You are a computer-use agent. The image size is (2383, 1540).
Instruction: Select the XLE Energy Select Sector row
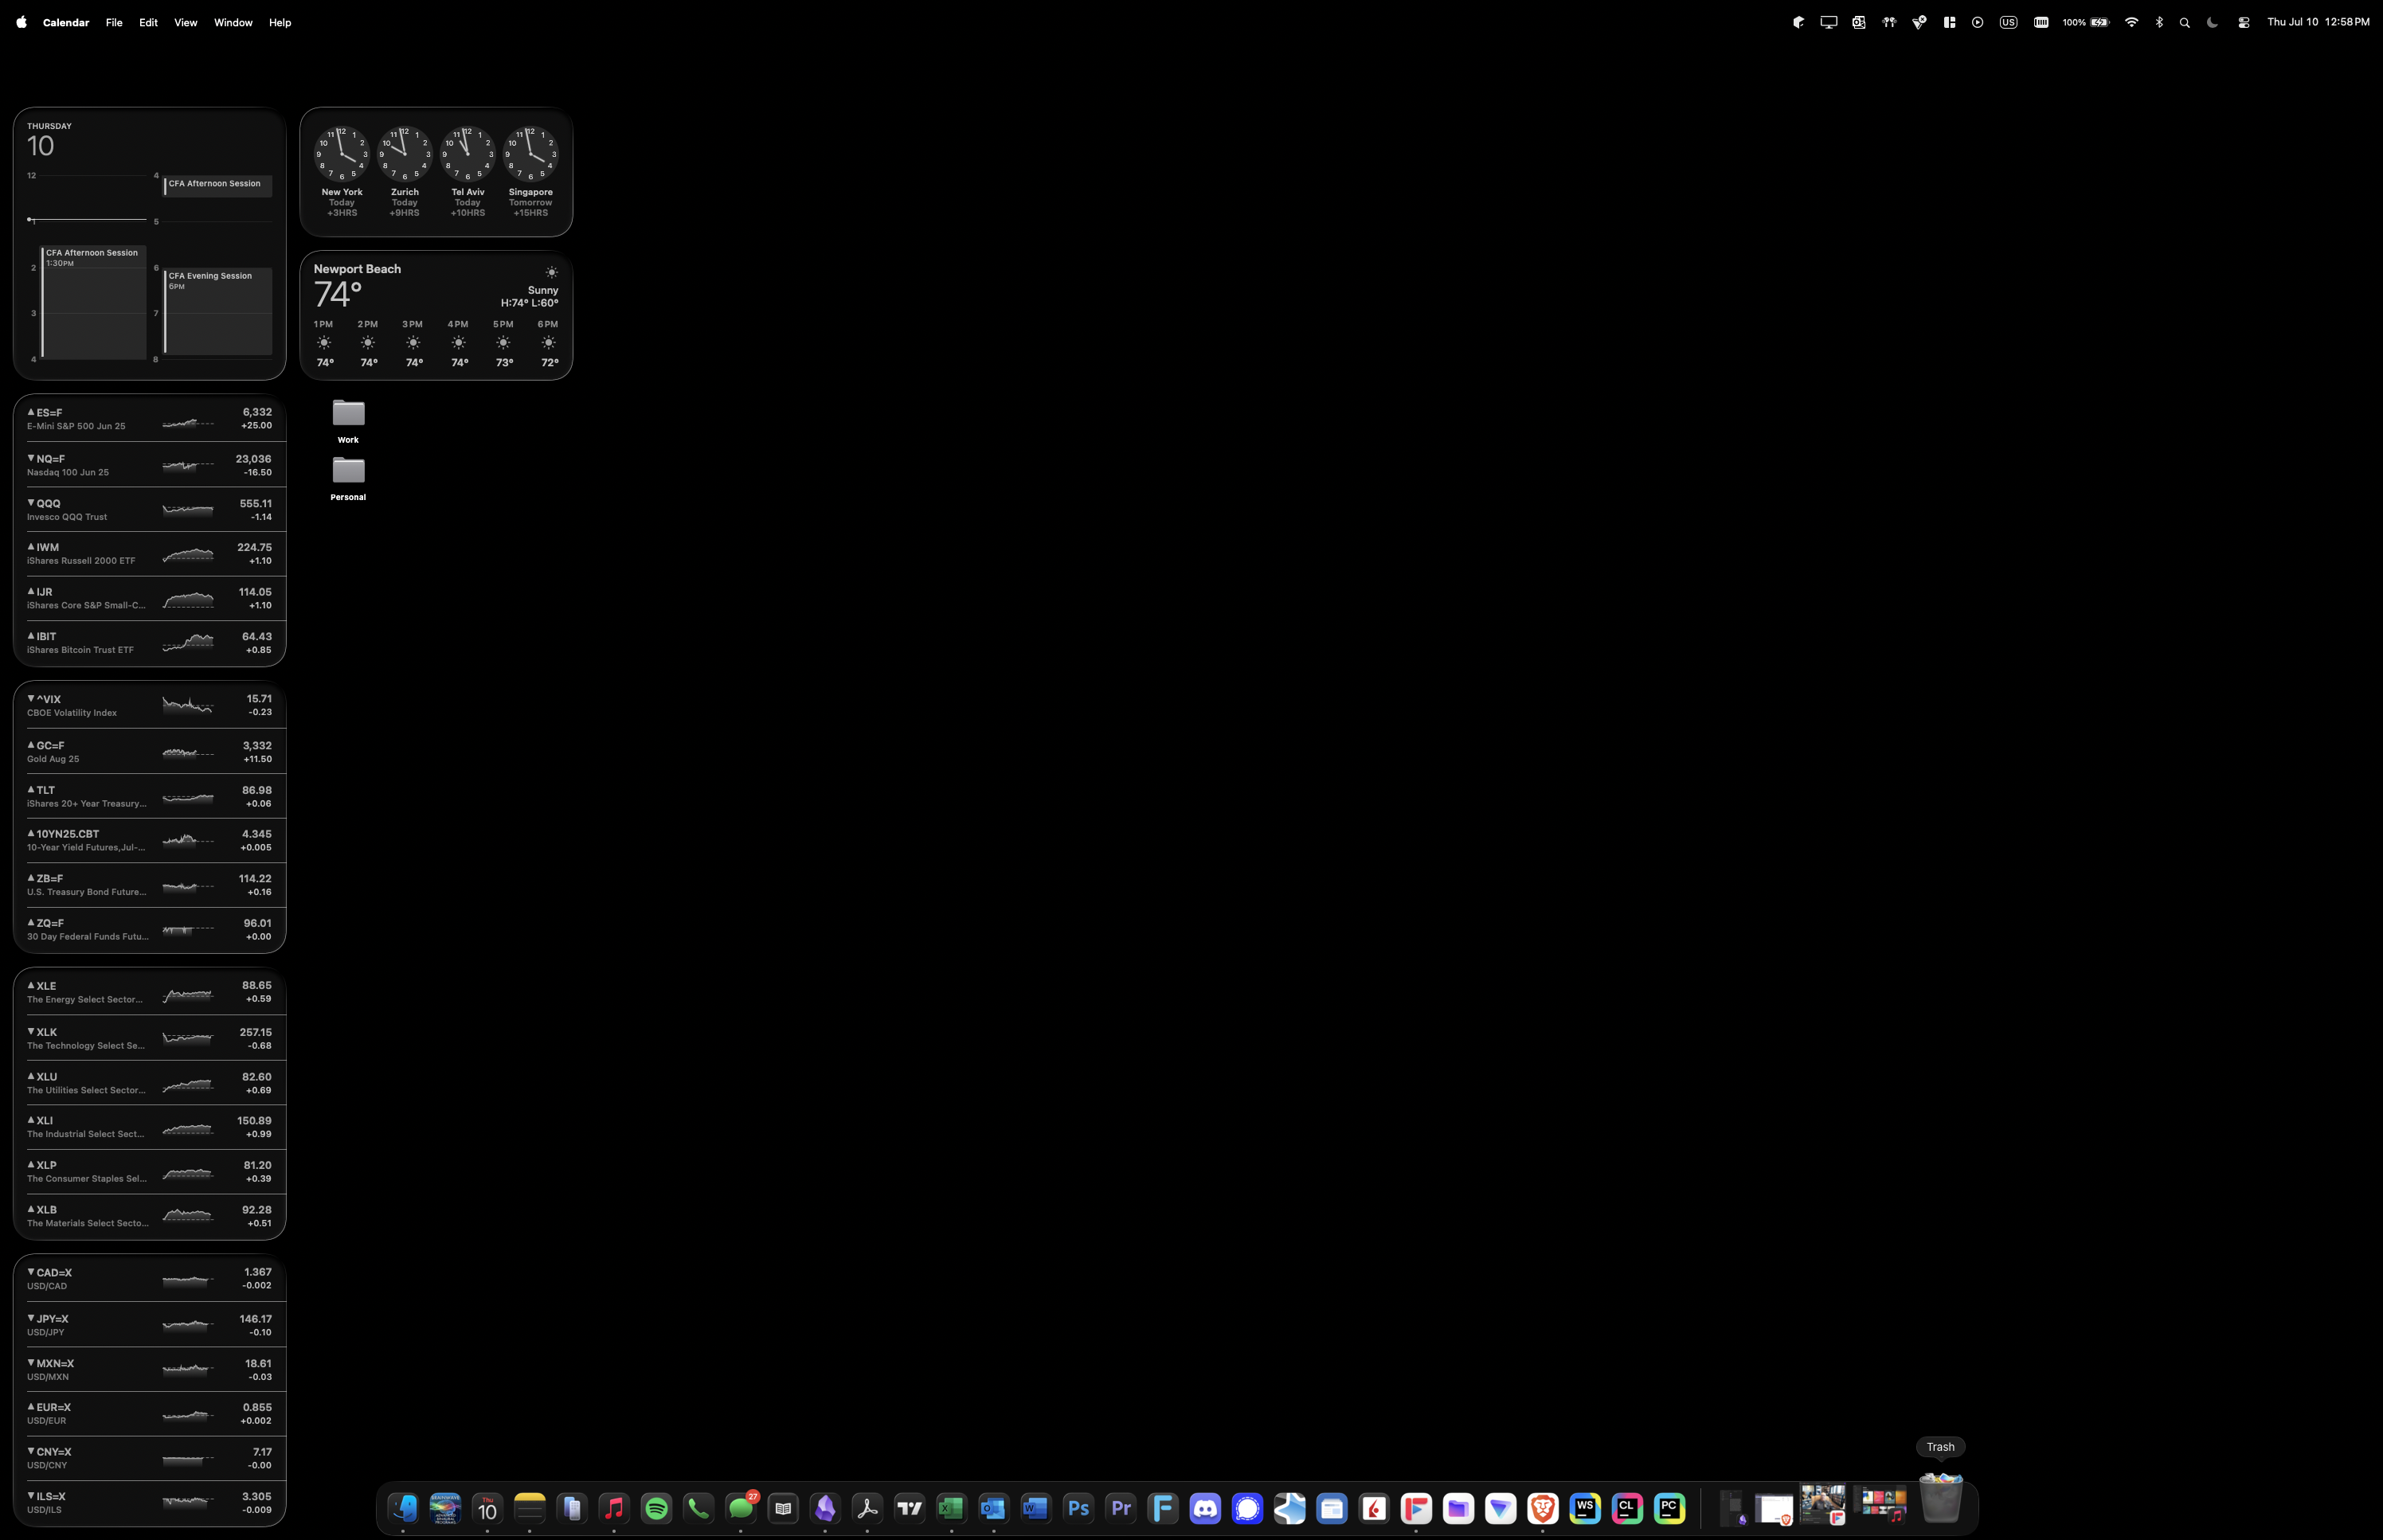tap(150, 992)
